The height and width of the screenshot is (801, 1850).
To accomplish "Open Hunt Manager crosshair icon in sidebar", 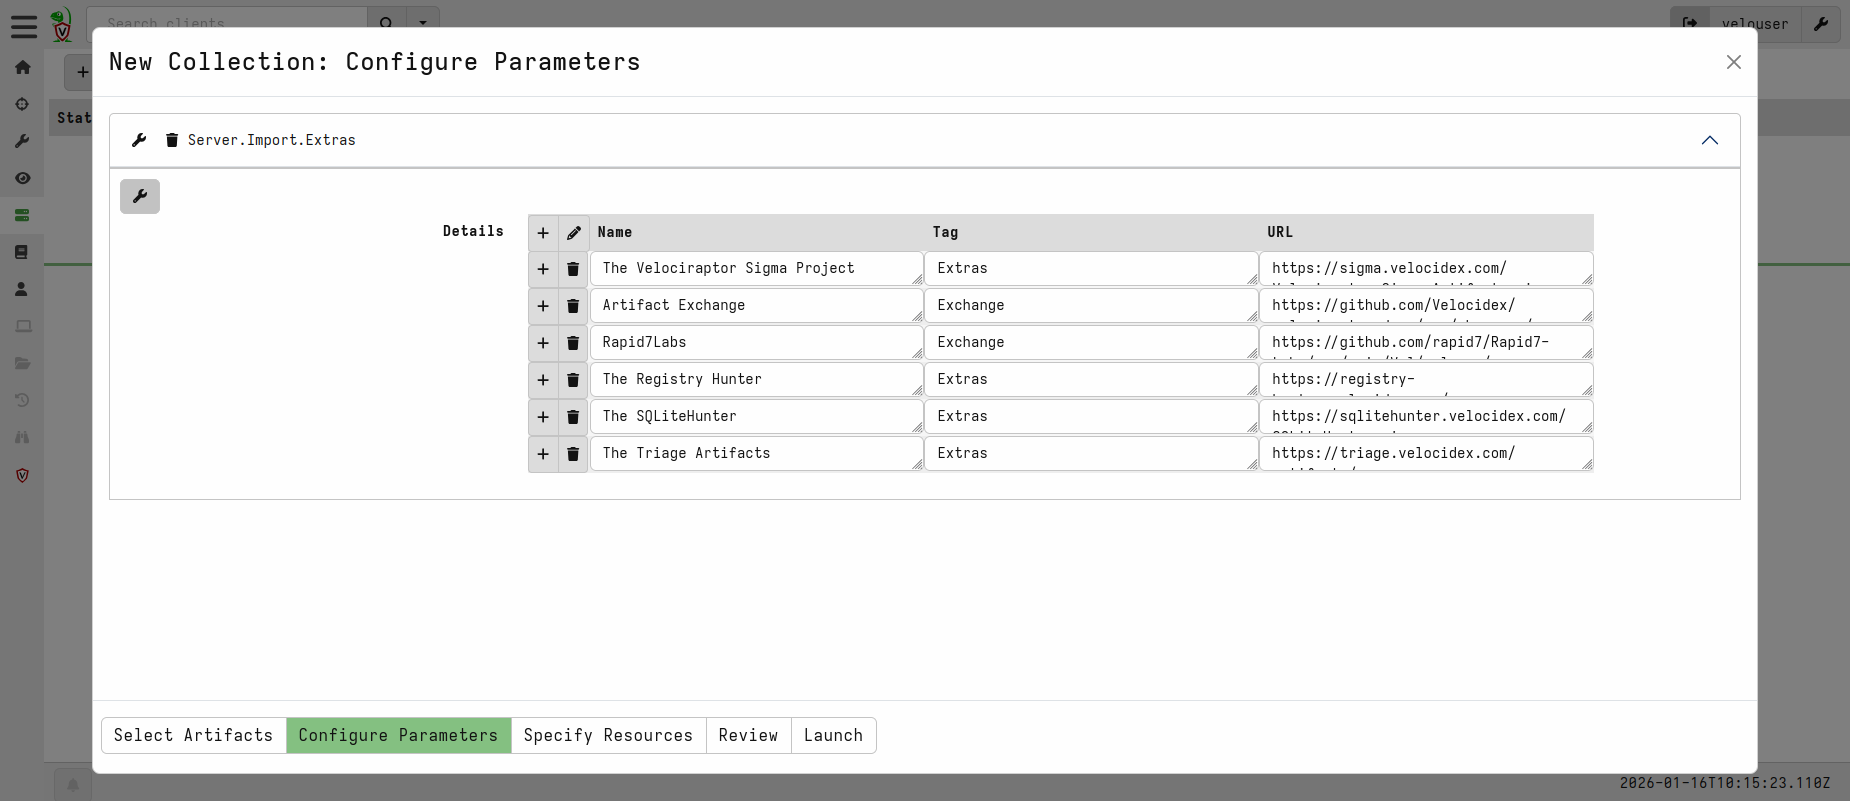I will (x=22, y=104).
